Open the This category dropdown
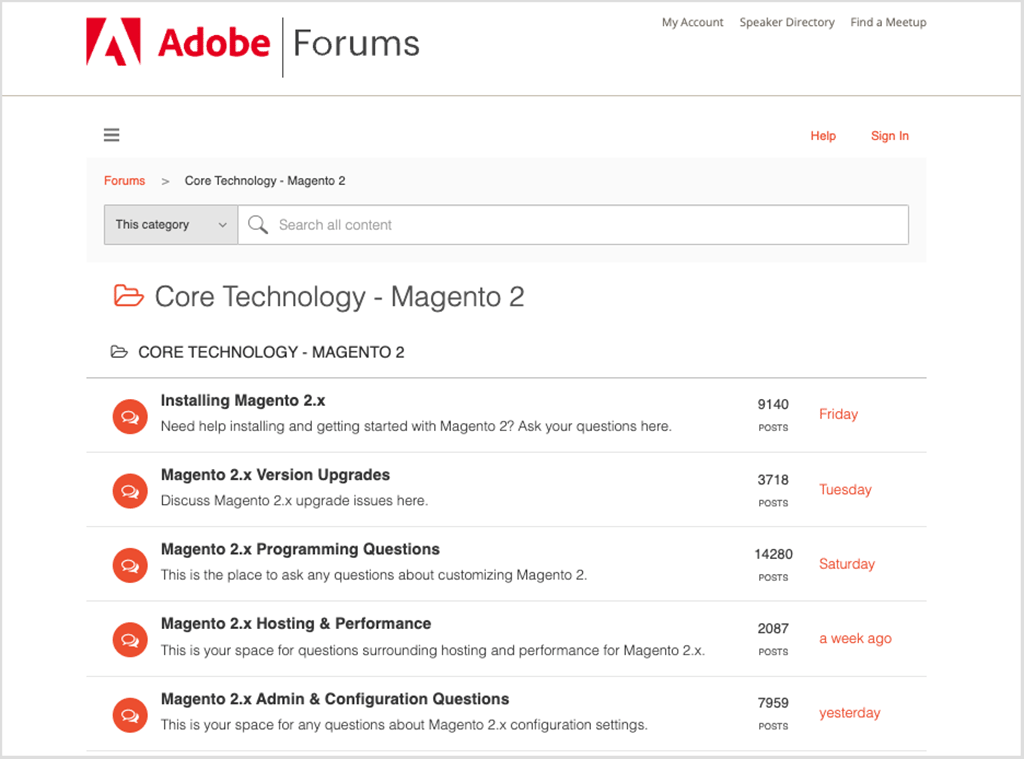Viewport: 1024px width, 759px height. (171, 225)
